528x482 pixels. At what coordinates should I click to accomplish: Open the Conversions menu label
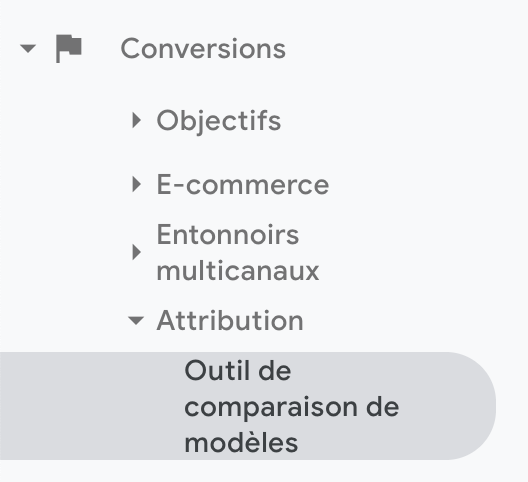pos(203,49)
